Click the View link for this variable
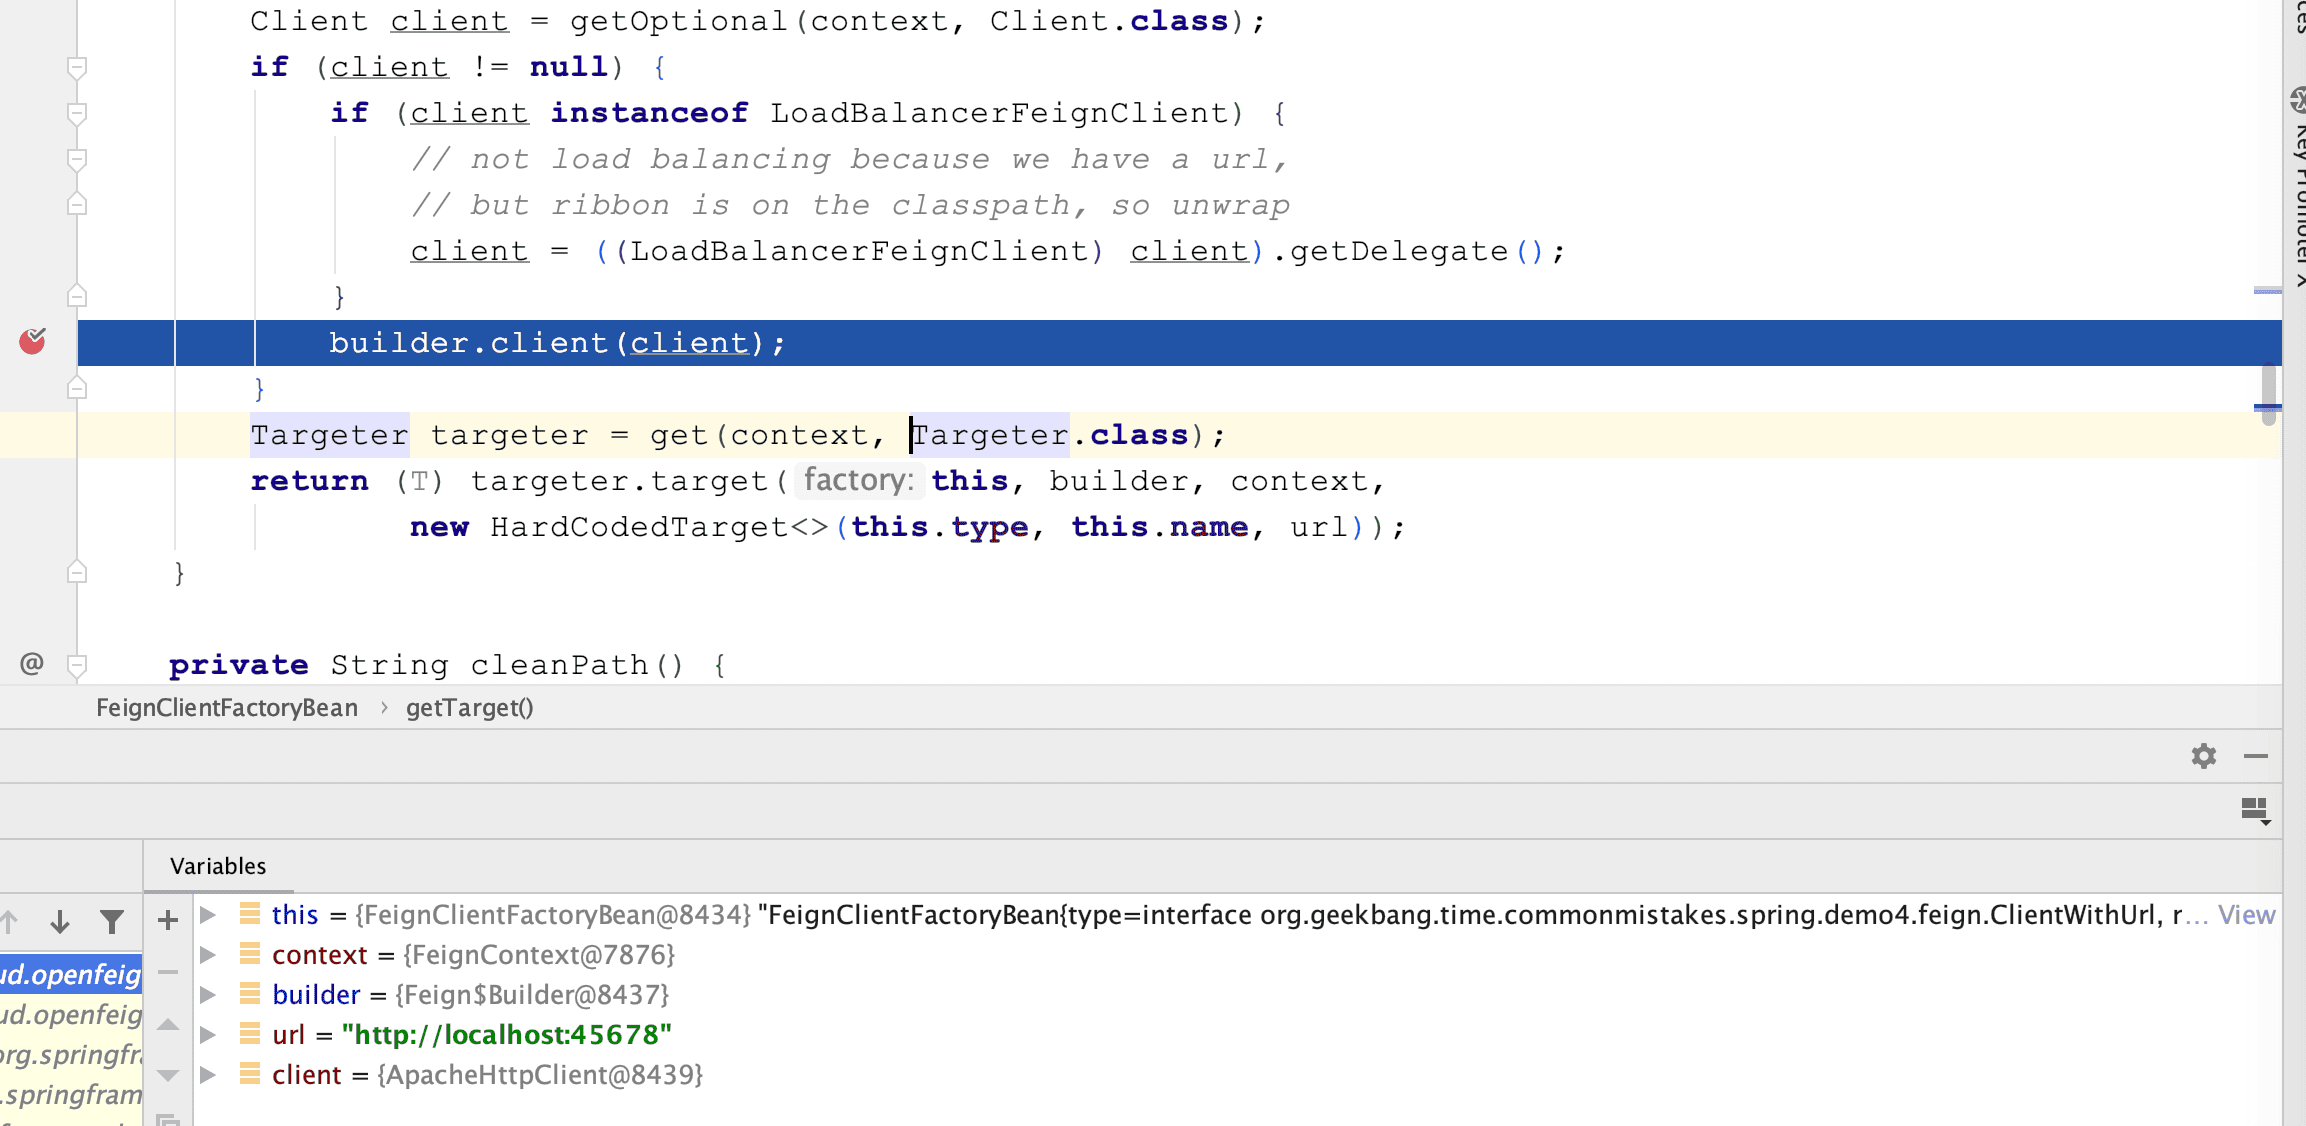The height and width of the screenshot is (1126, 2306). (x=2246, y=914)
